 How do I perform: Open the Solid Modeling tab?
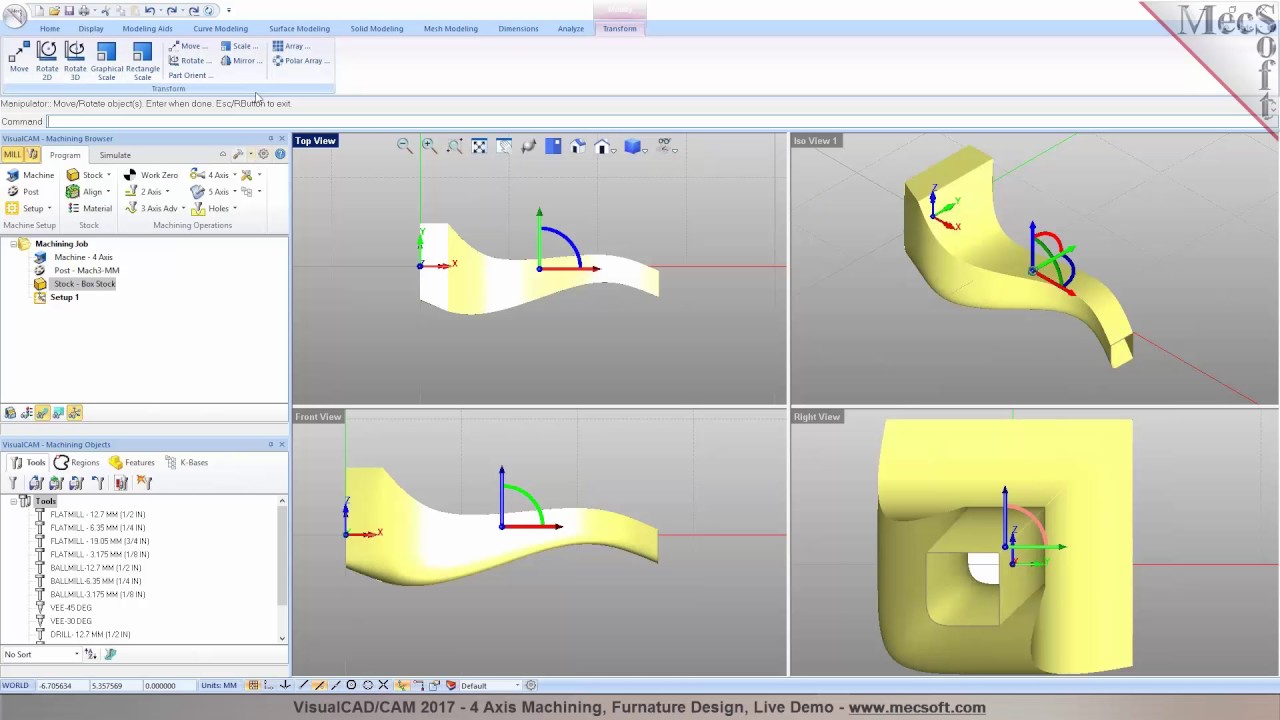(x=377, y=29)
